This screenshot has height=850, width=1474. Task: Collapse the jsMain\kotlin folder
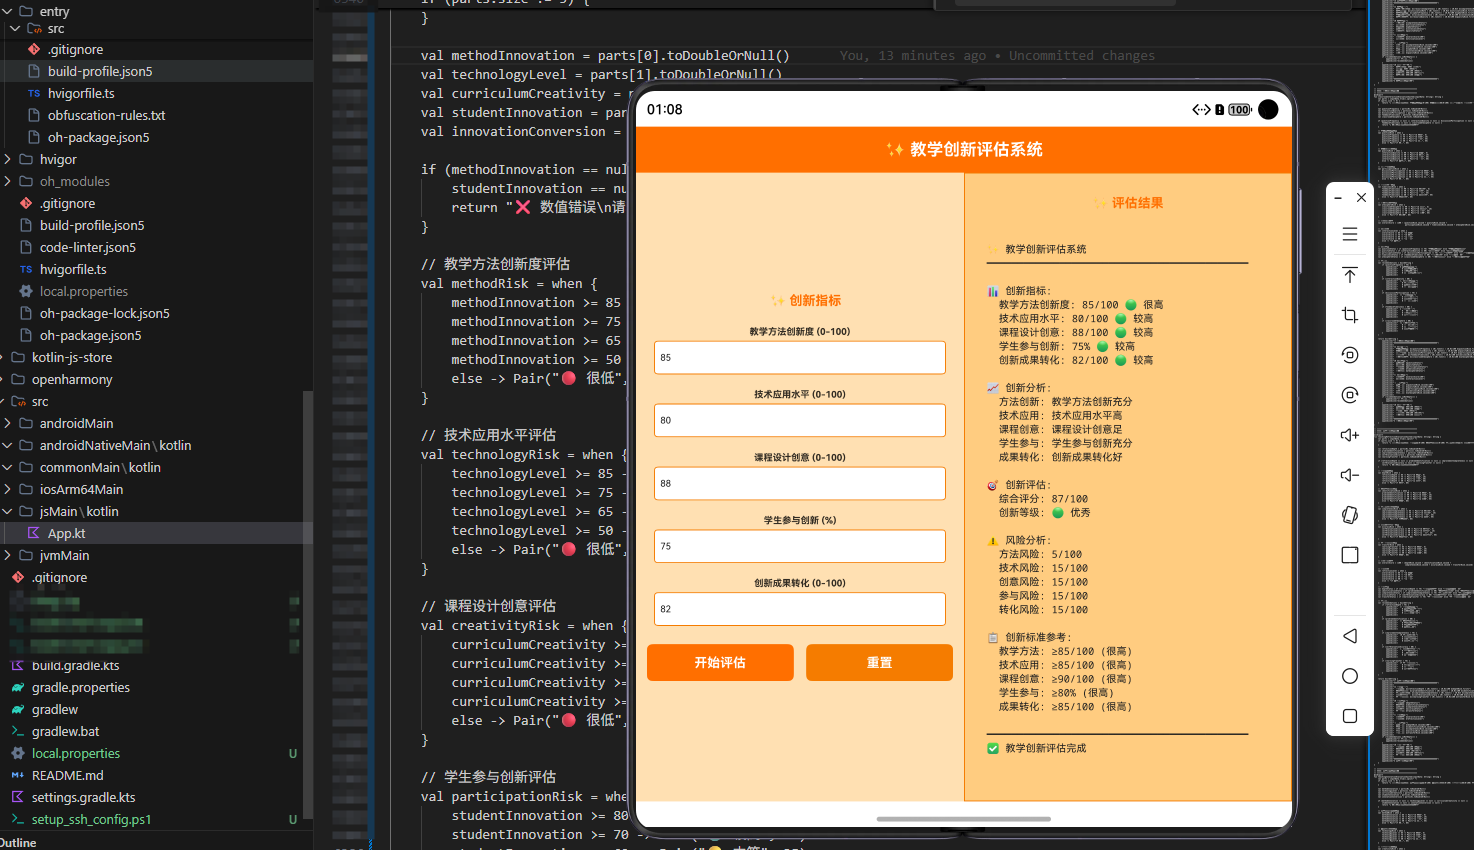[x=8, y=511]
